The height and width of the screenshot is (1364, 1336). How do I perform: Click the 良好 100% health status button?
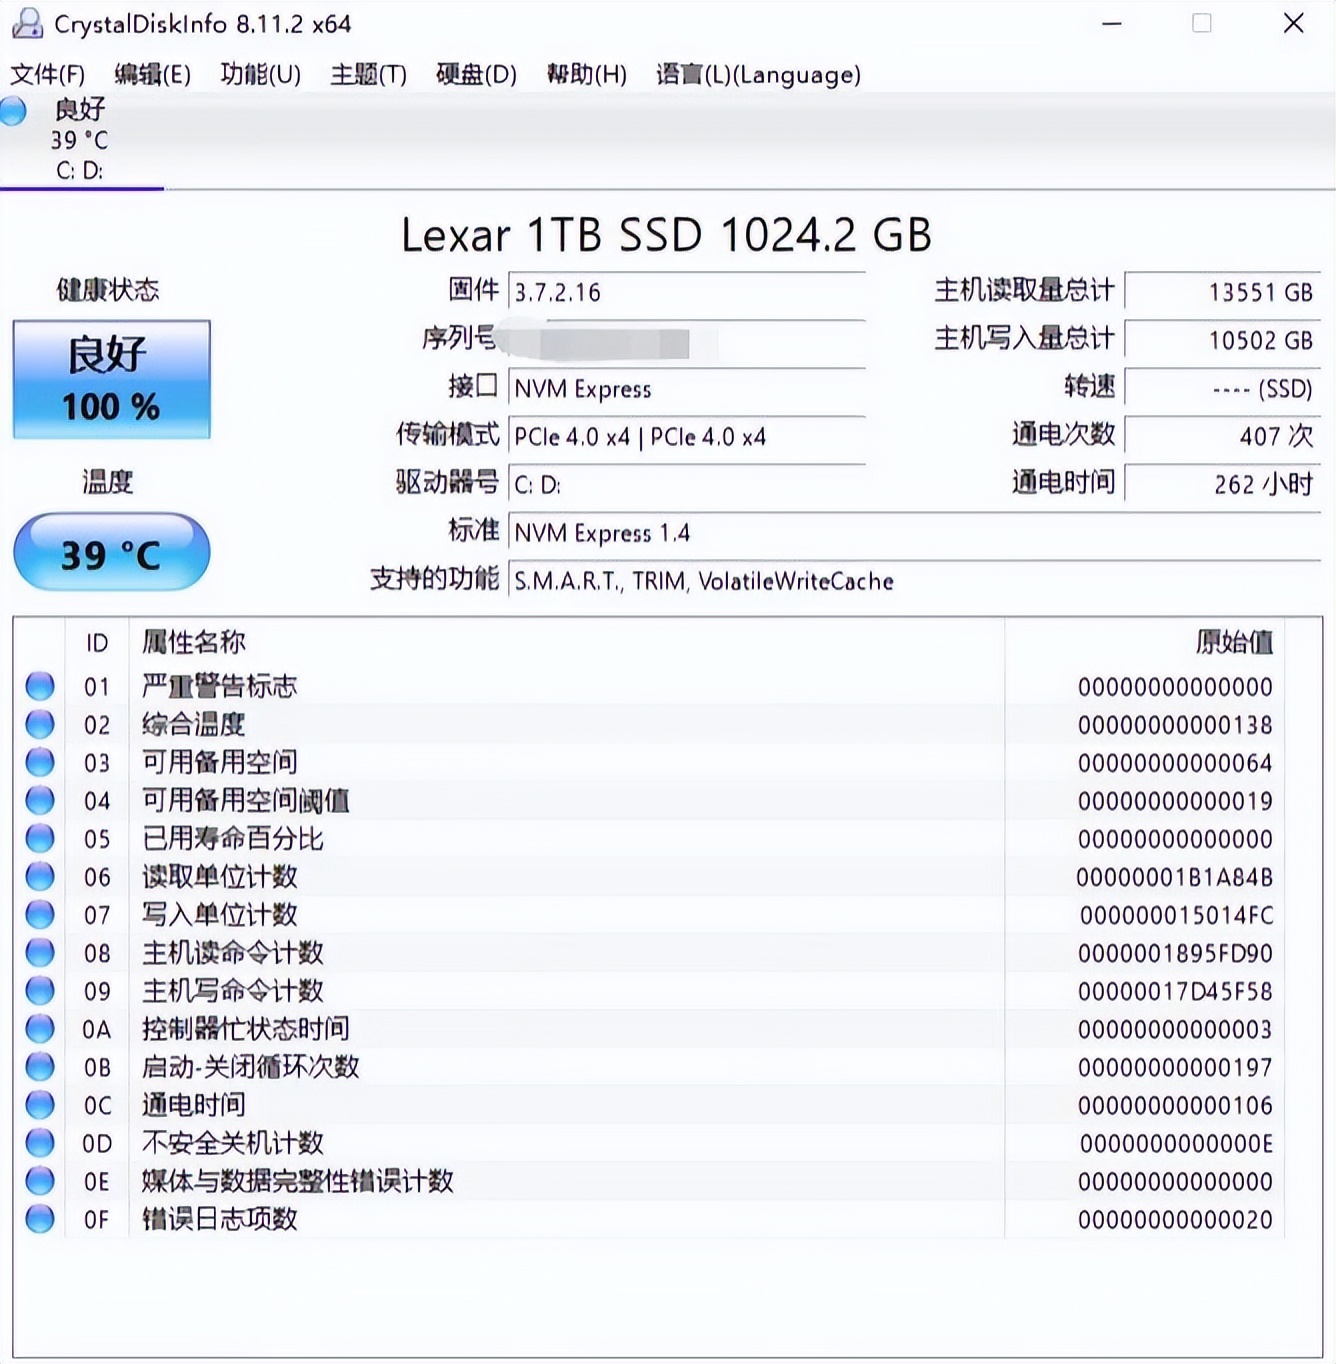coord(110,380)
